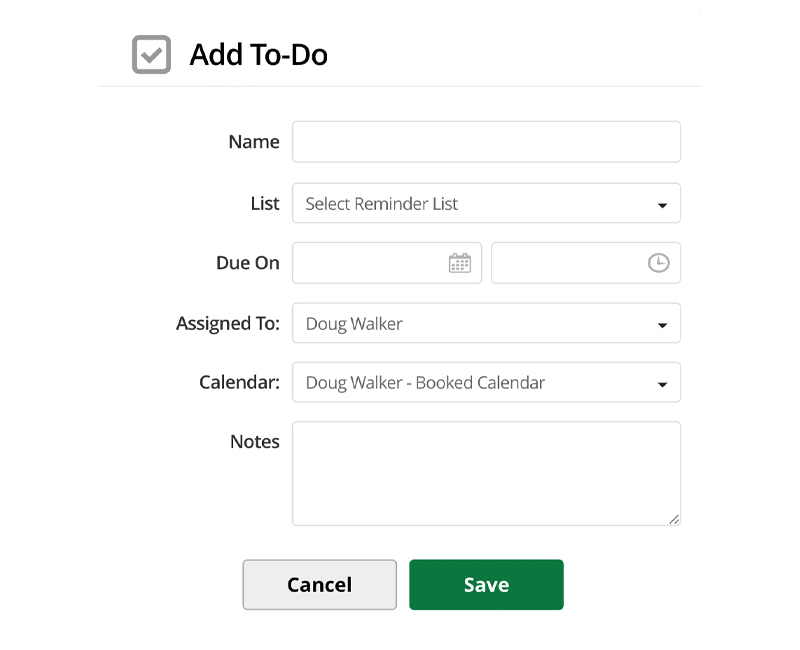Click the Due On date field
Image resolution: width=800 pixels, height=650 pixels.
point(380,262)
